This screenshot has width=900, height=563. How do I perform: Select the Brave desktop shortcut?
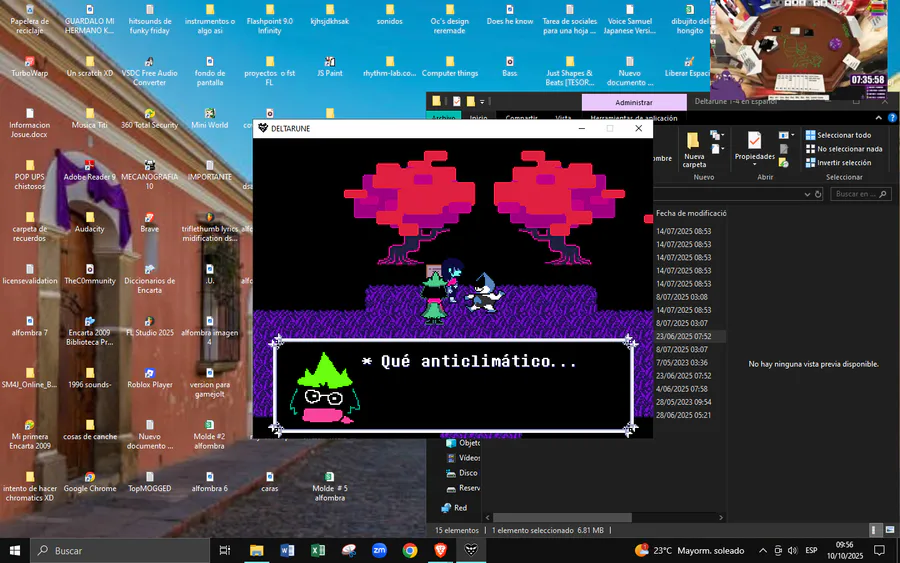coord(150,223)
